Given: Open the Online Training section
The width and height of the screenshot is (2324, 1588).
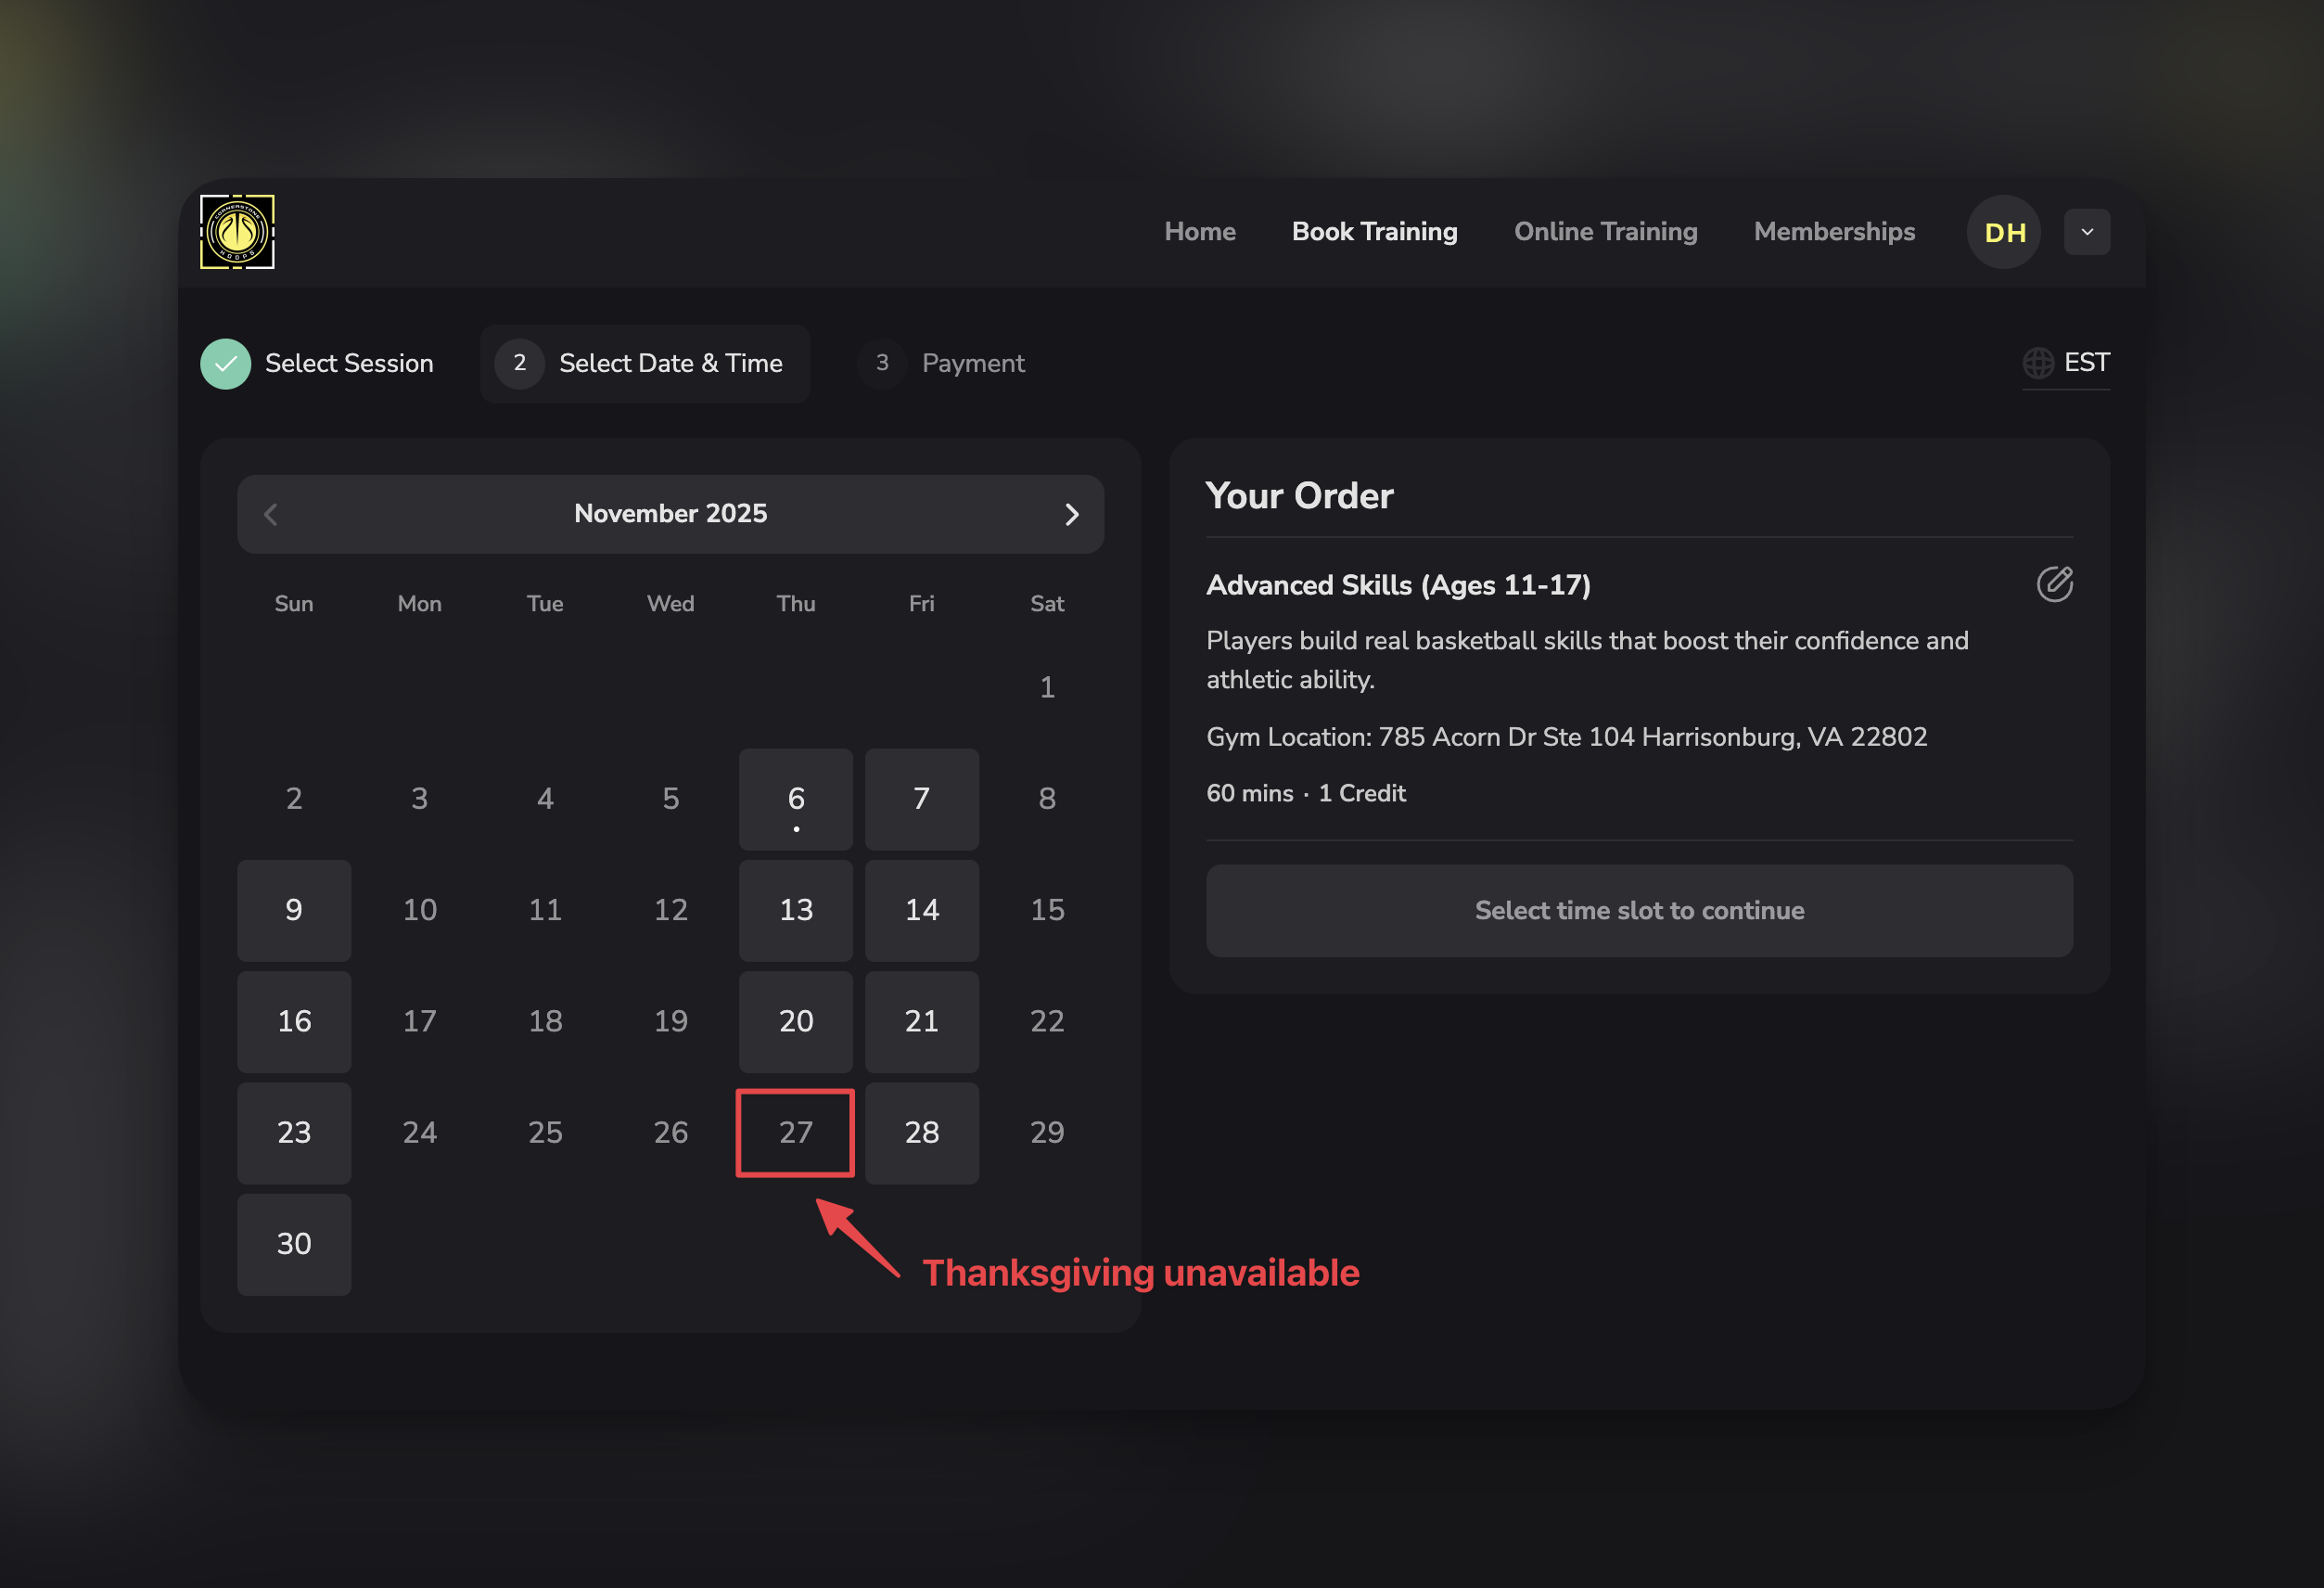Looking at the screenshot, I should [x=1606, y=231].
